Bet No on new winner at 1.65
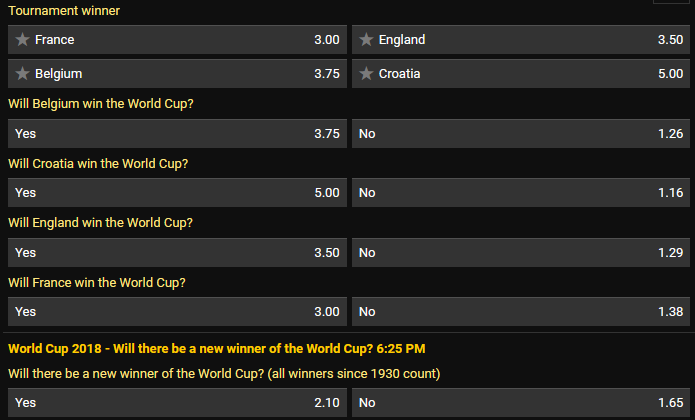The height and width of the screenshot is (420, 695). [x=521, y=403]
